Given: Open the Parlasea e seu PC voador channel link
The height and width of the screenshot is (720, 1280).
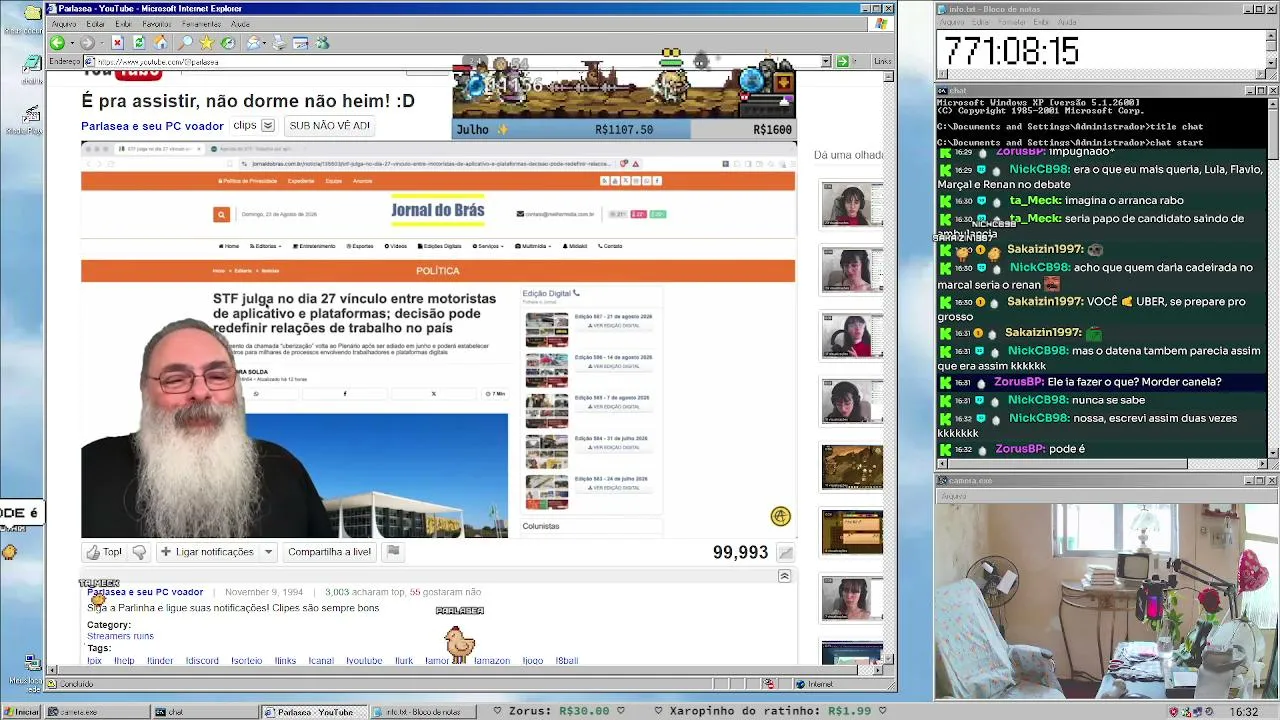Looking at the screenshot, I should (x=152, y=126).
